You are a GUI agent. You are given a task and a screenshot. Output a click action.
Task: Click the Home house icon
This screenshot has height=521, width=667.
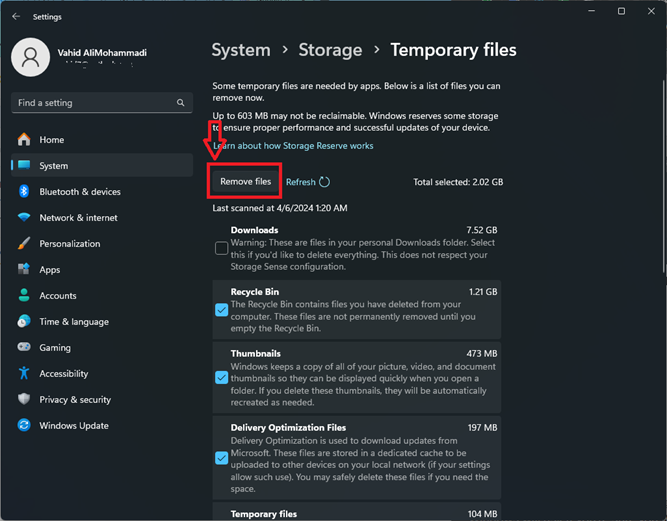pos(24,140)
